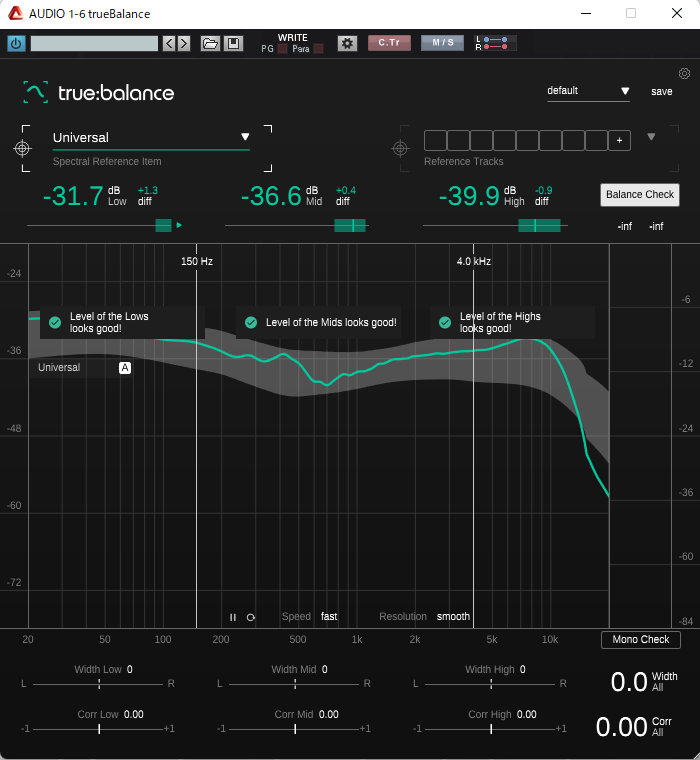The image size is (700, 760).
Task: Save preset with floppy disk icon
Action: [233, 44]
